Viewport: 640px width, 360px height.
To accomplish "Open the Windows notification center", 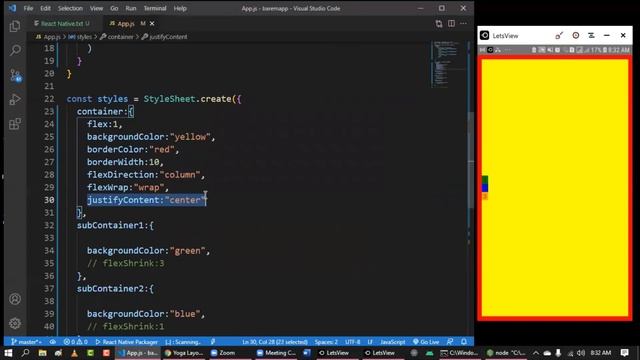I will point(625,353).
